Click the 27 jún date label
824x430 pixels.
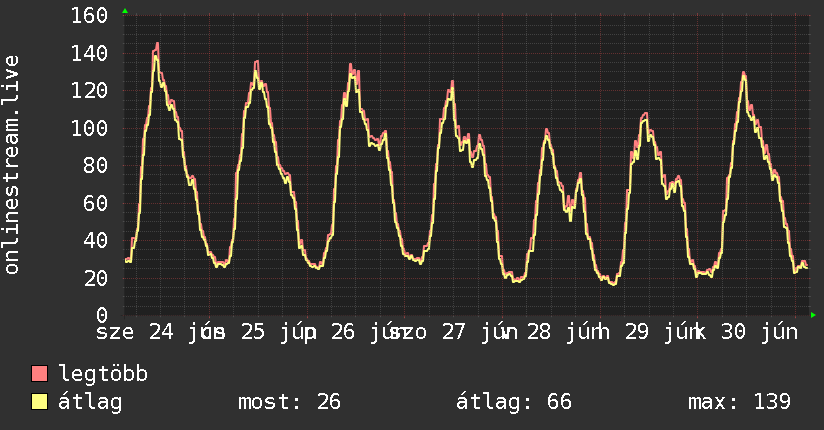[x=480, y=332]
